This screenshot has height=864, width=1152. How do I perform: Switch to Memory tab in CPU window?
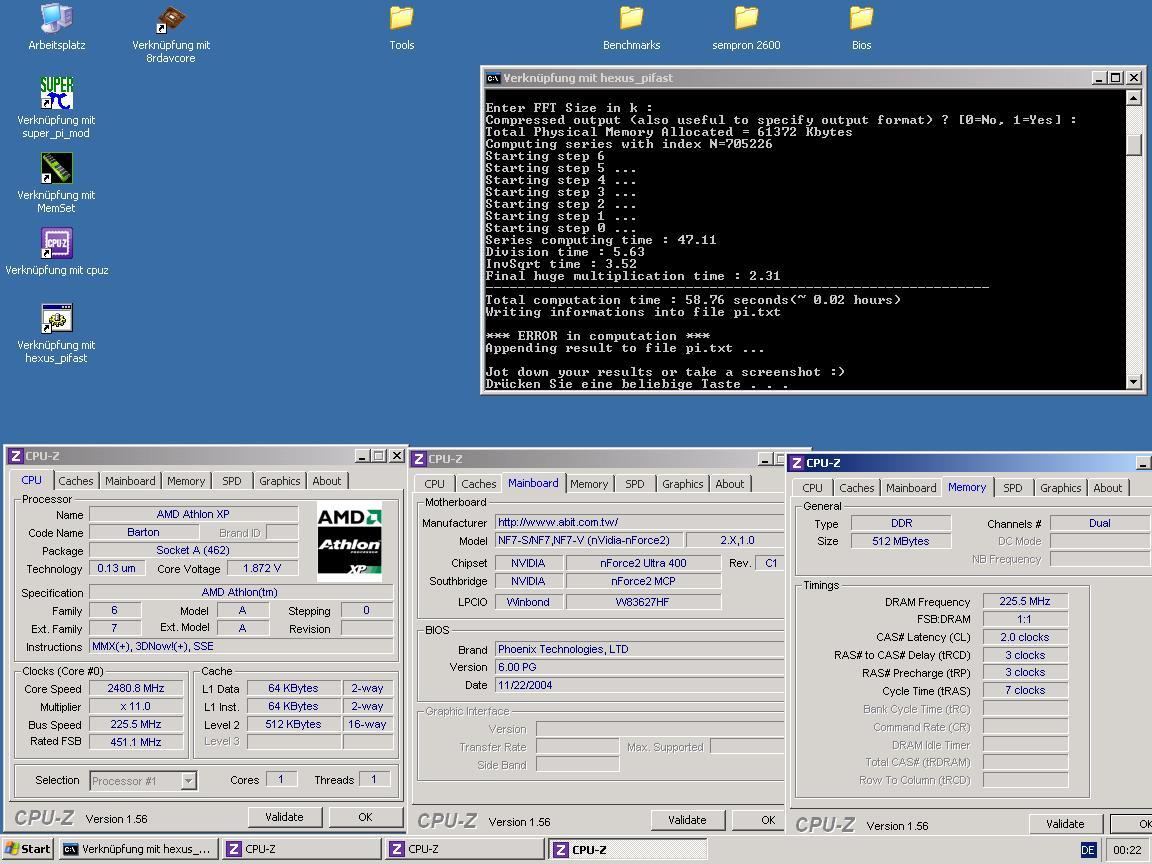(186, 481)
